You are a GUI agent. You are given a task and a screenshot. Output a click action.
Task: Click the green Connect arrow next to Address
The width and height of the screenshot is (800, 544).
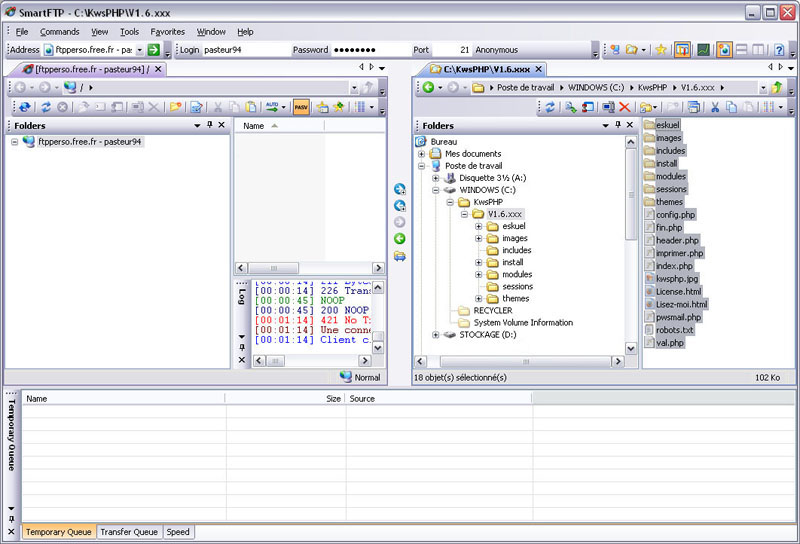pos(154,50)
